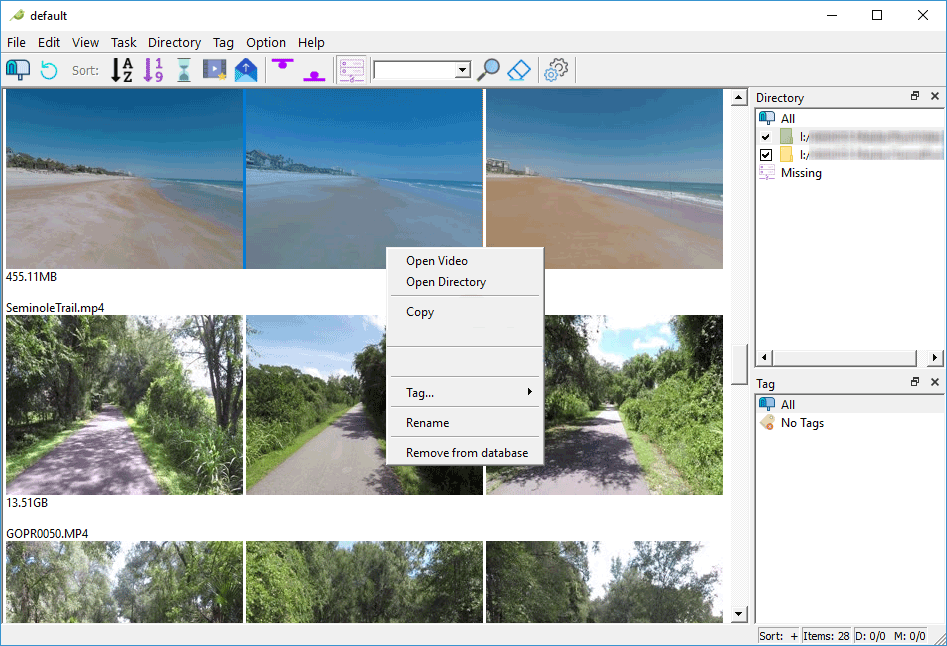Clear search with the eraser icon

(518, 70)
